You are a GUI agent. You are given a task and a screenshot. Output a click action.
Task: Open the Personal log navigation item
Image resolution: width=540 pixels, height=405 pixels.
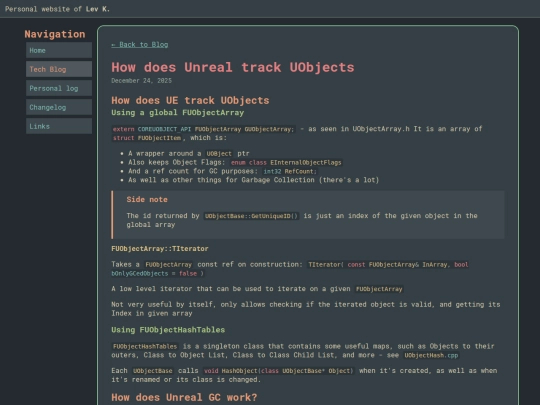tap(59, 88)
